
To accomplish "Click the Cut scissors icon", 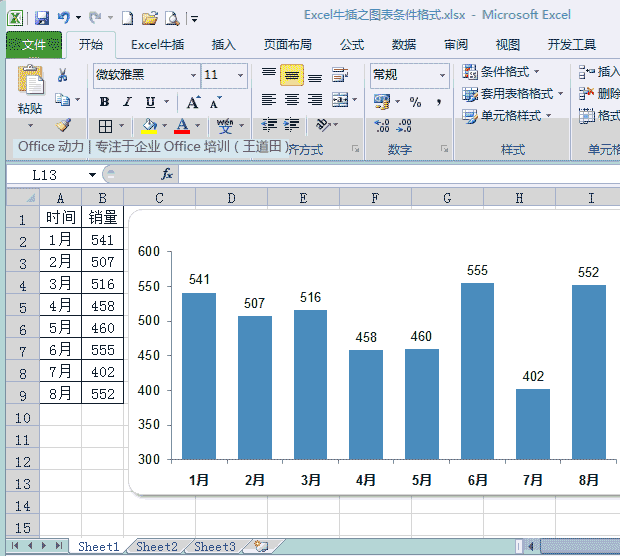I will 62,76.
